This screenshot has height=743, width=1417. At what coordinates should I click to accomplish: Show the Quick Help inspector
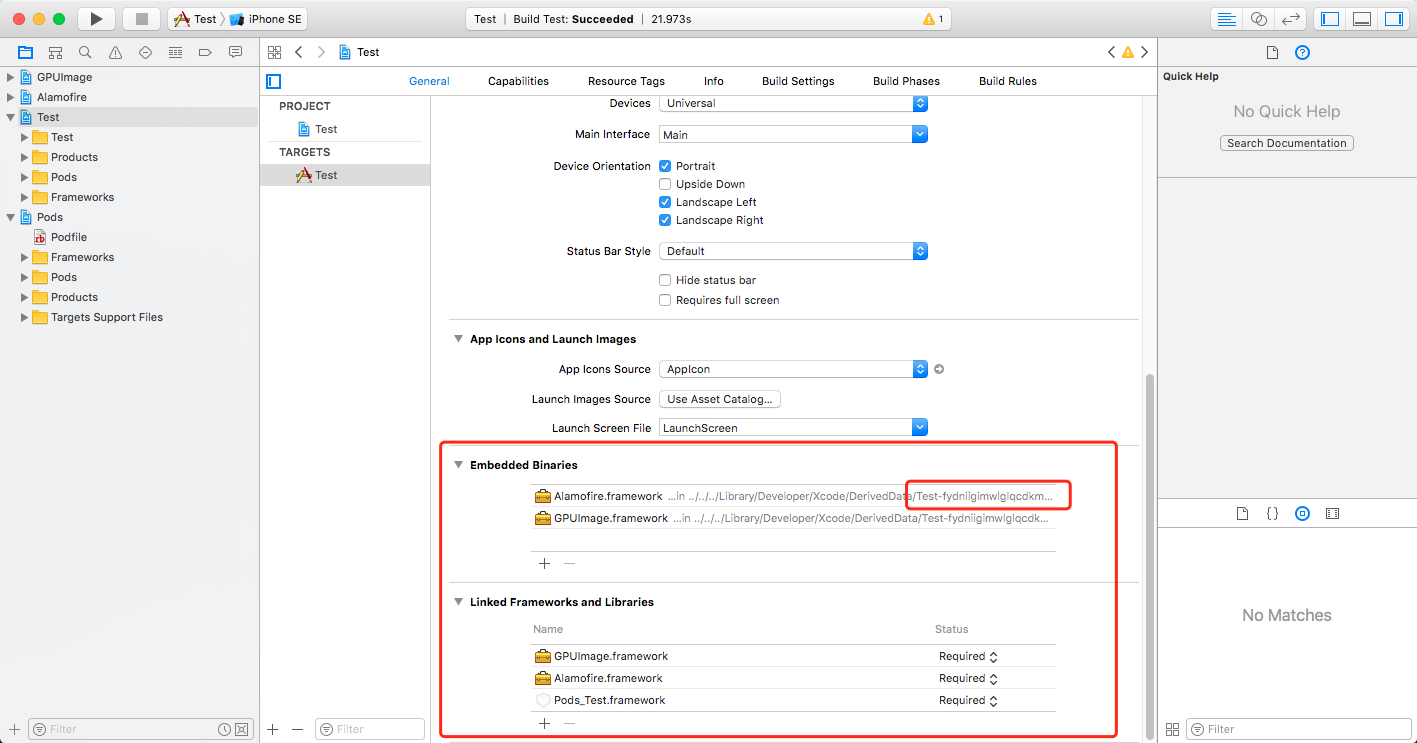pos(1302,53)
